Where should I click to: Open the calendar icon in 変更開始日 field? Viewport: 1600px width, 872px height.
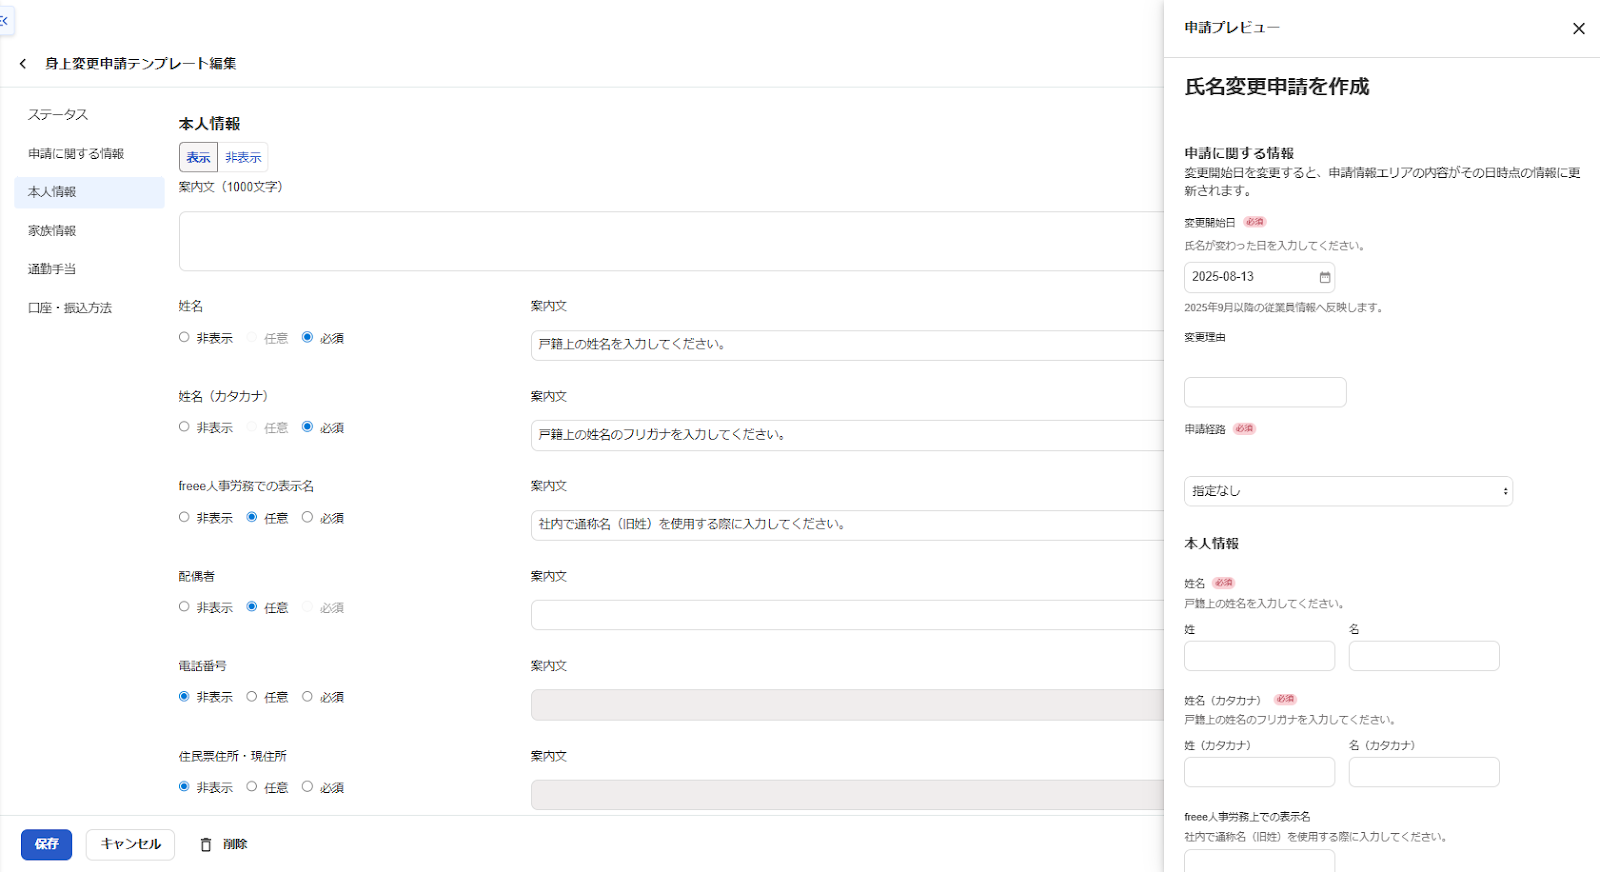coord(1325,277)
